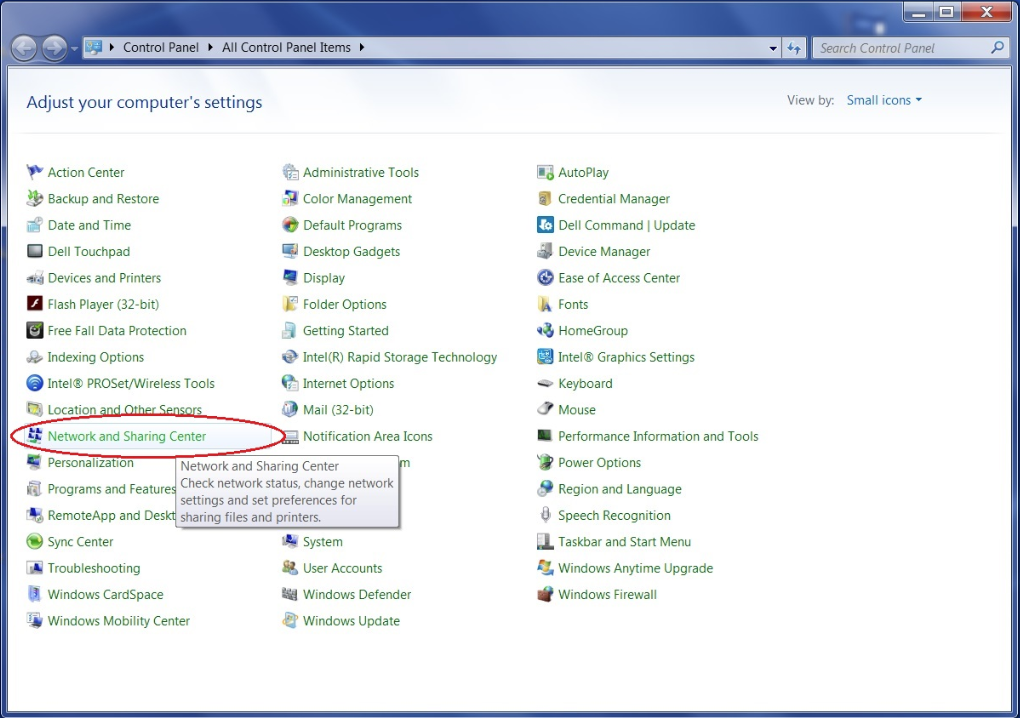Open the Date and Time clock icon
The height and width of the screenshot is (718, 1020).
point(34,225)
